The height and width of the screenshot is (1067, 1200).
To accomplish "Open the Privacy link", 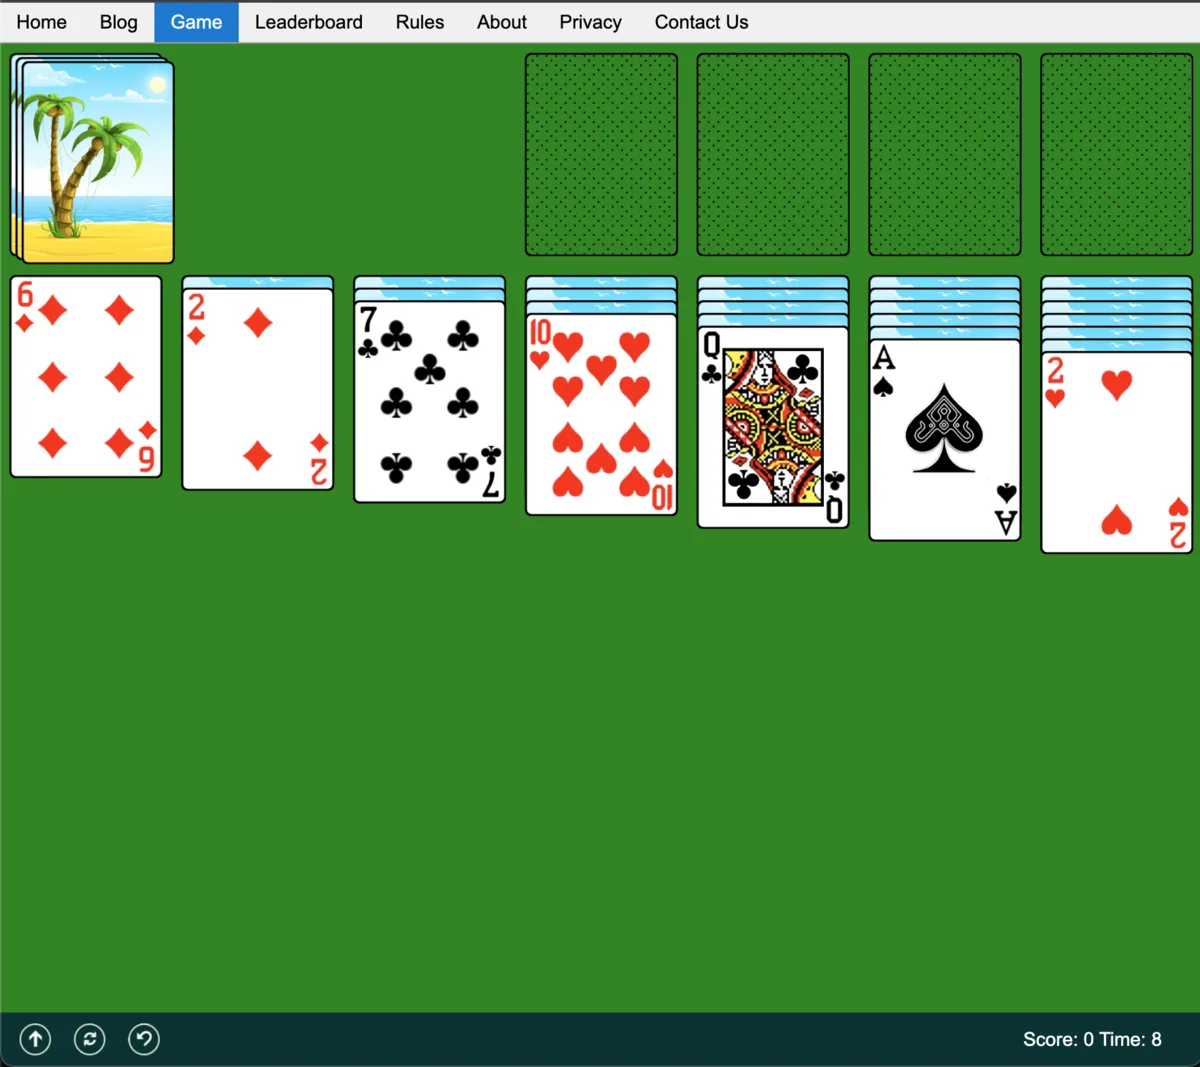I will (x=590, y=22).
